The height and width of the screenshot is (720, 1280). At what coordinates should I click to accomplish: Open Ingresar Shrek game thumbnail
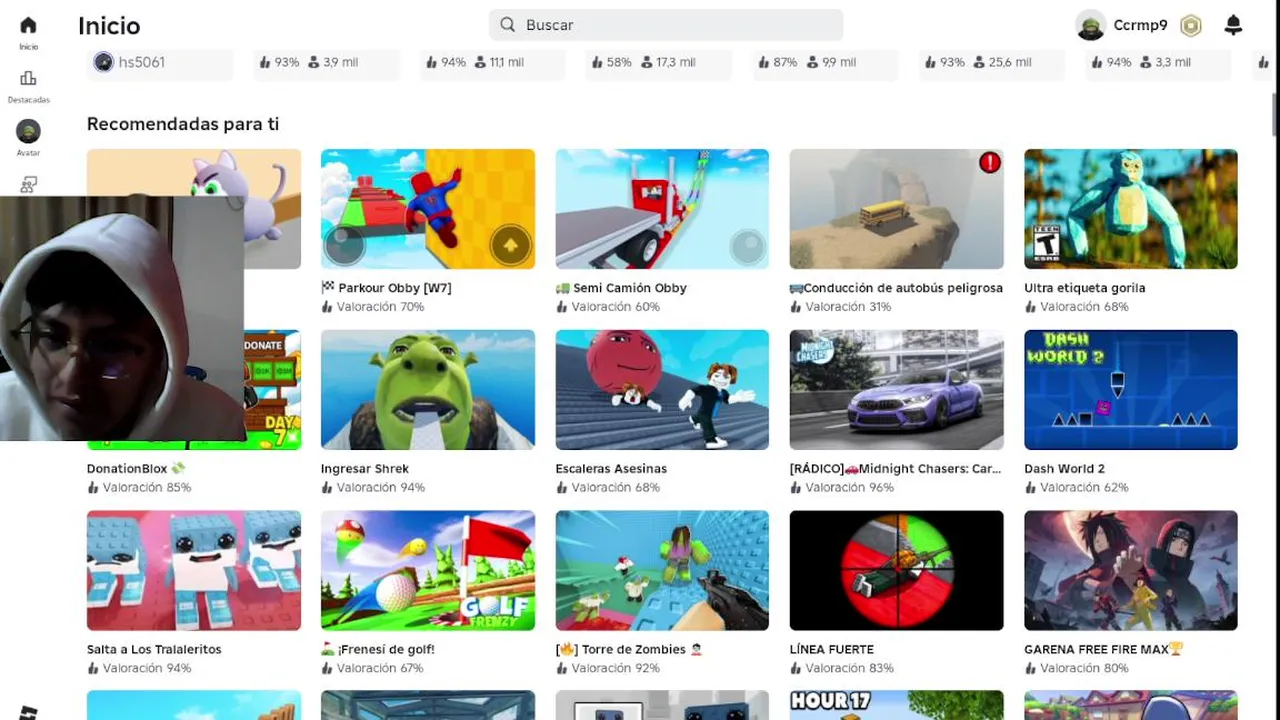[x=428, y=390]
